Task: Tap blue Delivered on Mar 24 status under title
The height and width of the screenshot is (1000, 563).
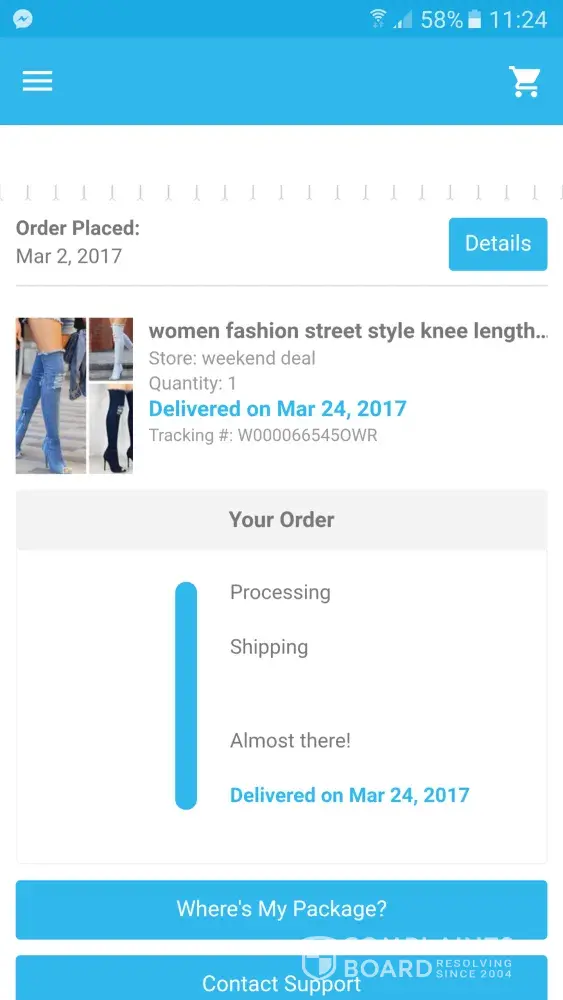Action: click(x=277, y=409)
